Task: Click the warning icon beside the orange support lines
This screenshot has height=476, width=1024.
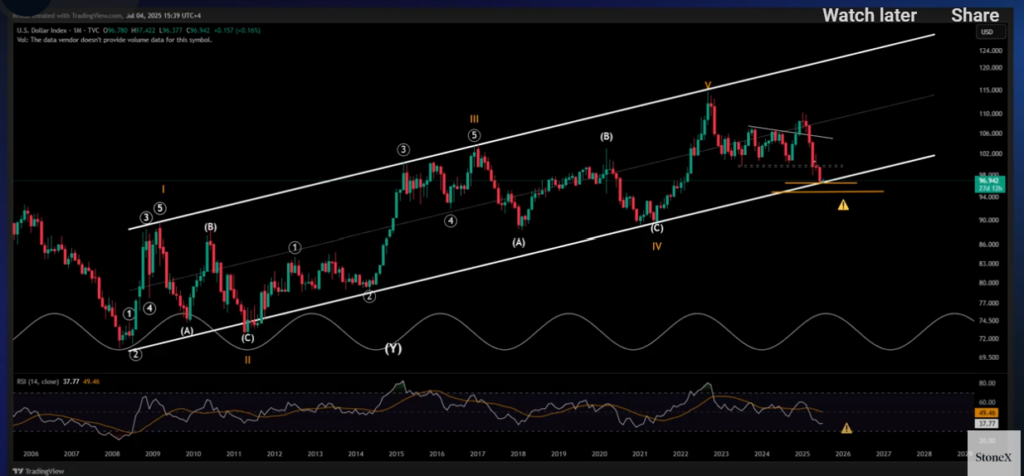Action: 843,205
